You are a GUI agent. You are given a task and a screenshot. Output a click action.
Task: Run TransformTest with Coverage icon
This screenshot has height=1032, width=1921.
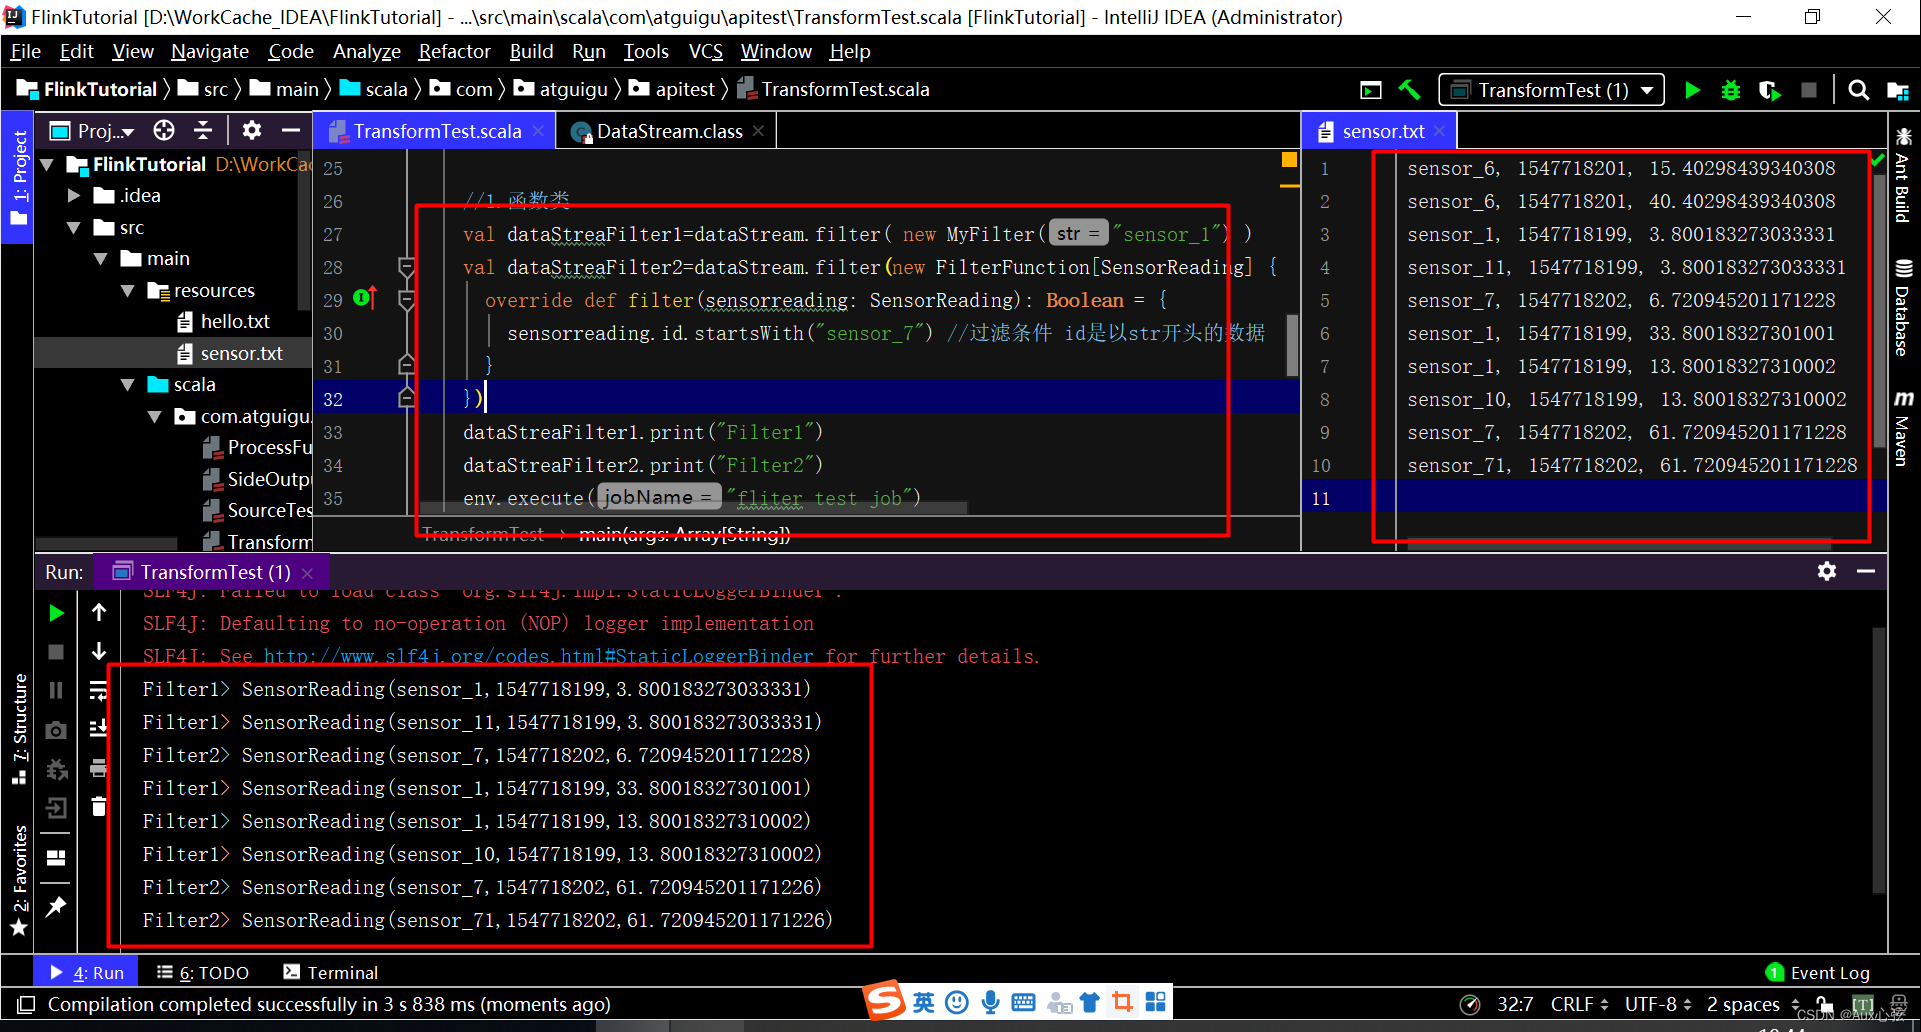pyautogui.click(x=1769, y=89)
